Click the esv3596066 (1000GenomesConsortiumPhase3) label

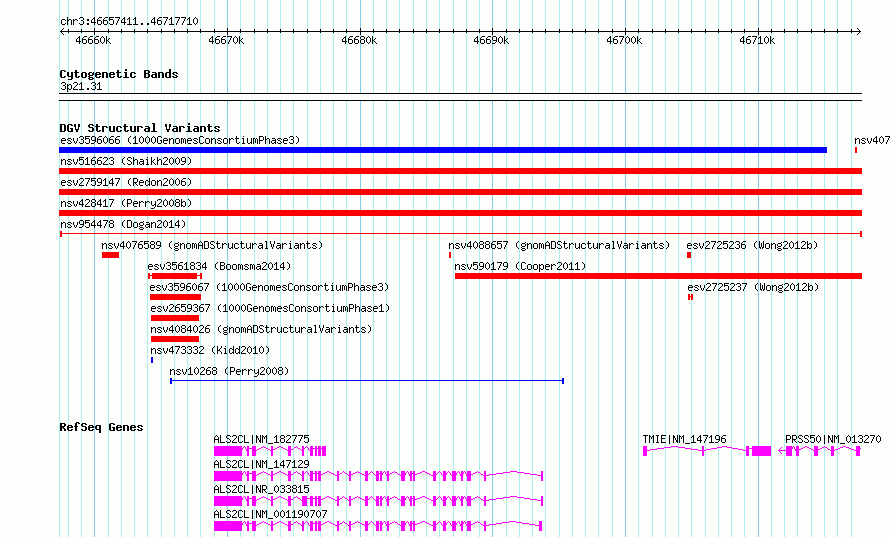click(x=180, y=140)
